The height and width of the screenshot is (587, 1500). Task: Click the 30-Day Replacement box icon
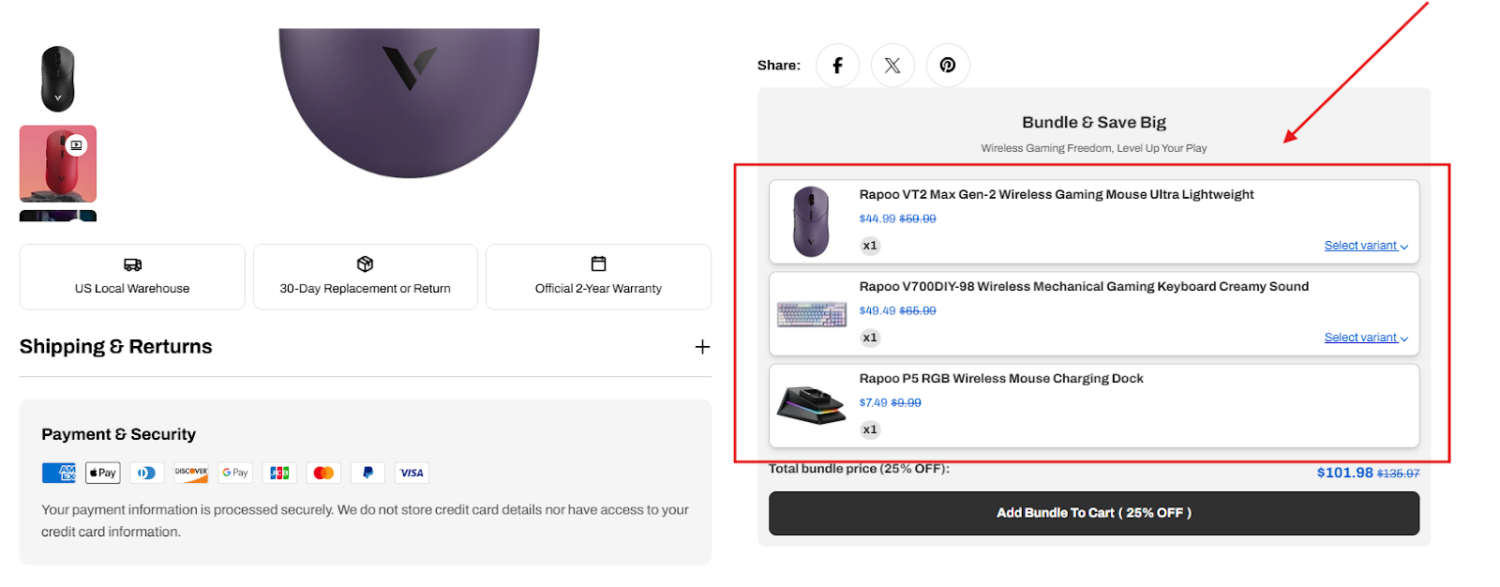pyautogui.click(x=365, y=264)
